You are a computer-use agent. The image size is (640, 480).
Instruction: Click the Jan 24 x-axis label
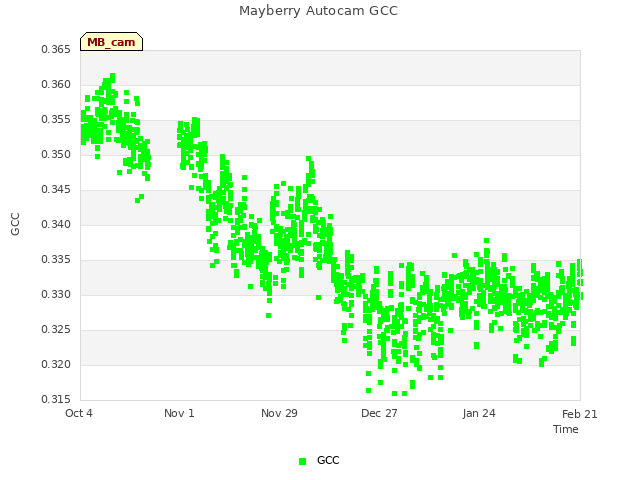tap(479, 413)
